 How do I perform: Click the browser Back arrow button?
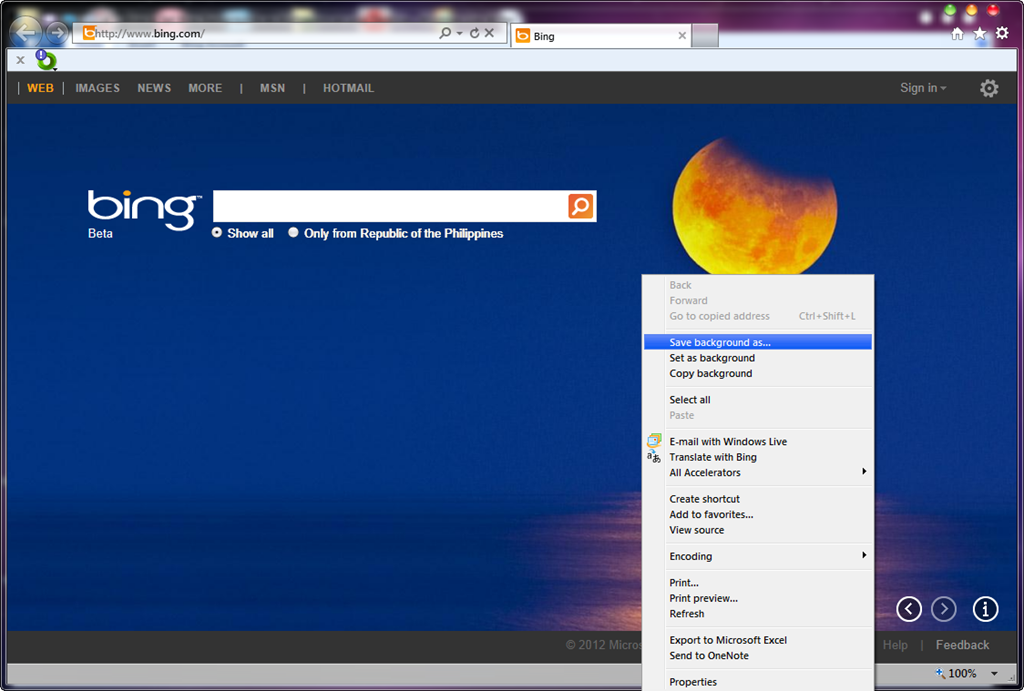point(27,33)
